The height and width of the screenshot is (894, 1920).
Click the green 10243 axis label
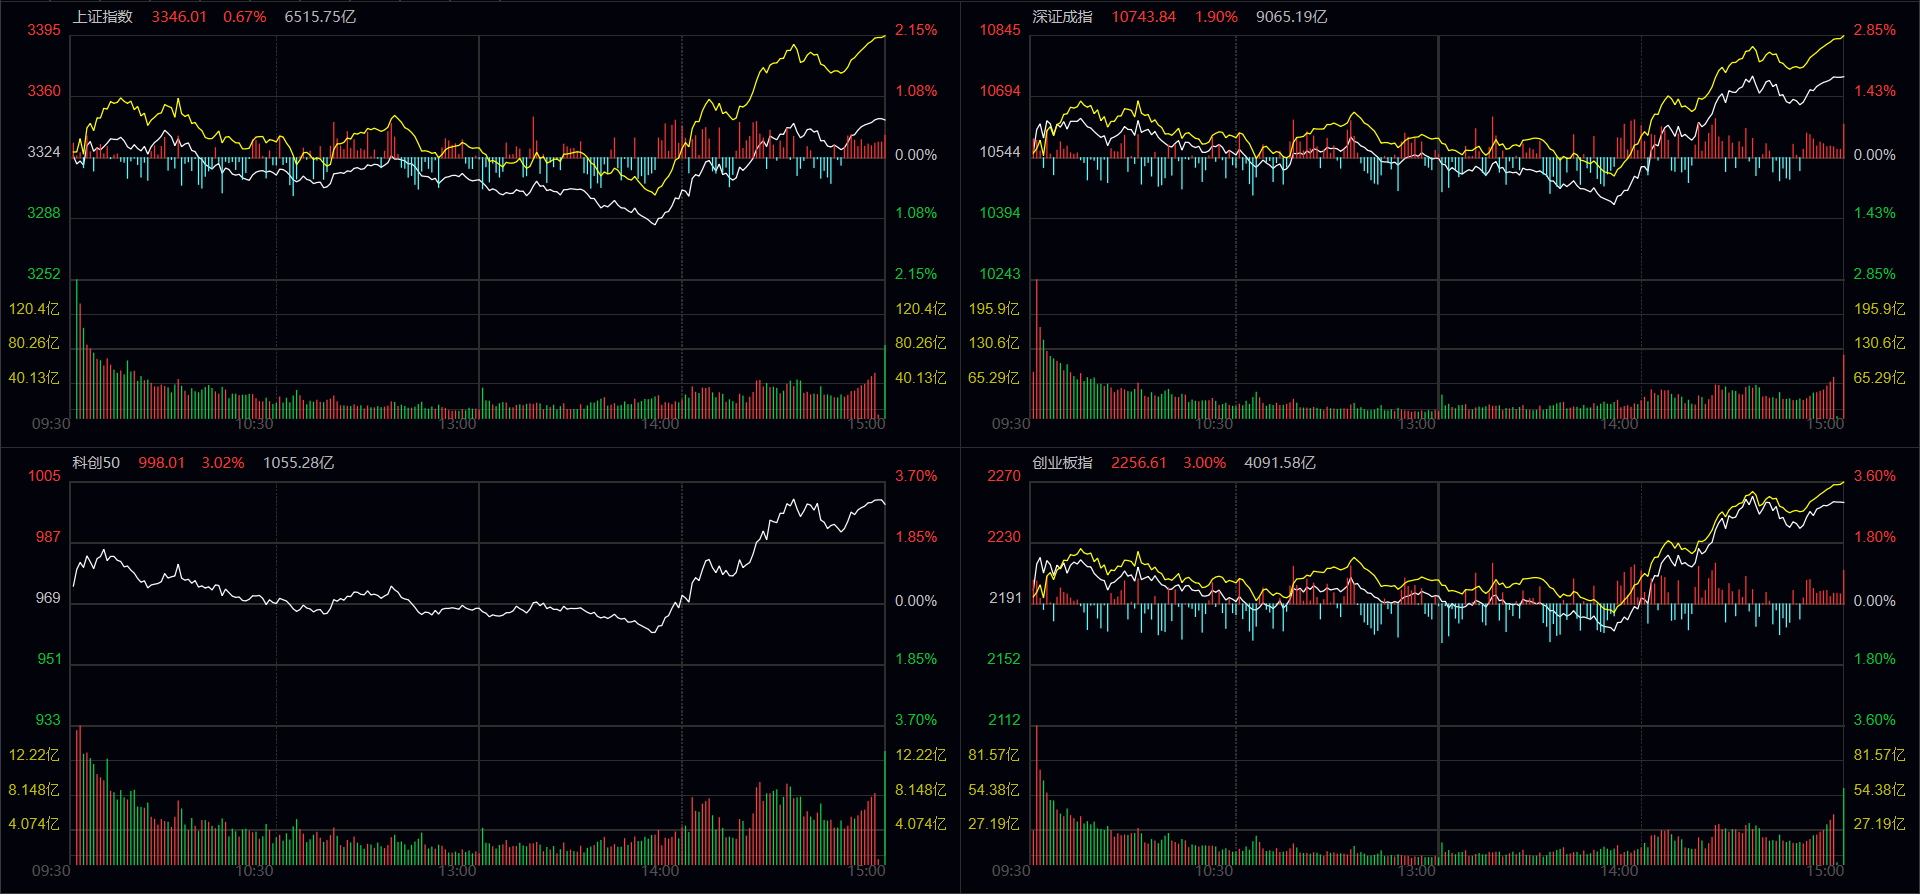tap(1000, 274)
